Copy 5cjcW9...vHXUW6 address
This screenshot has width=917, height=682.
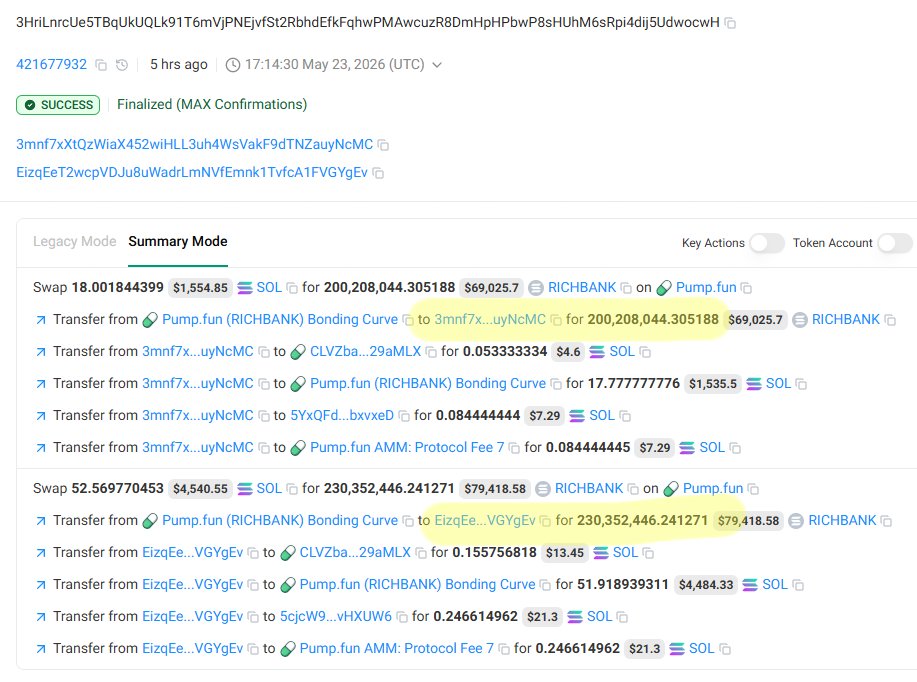(402, 617)
